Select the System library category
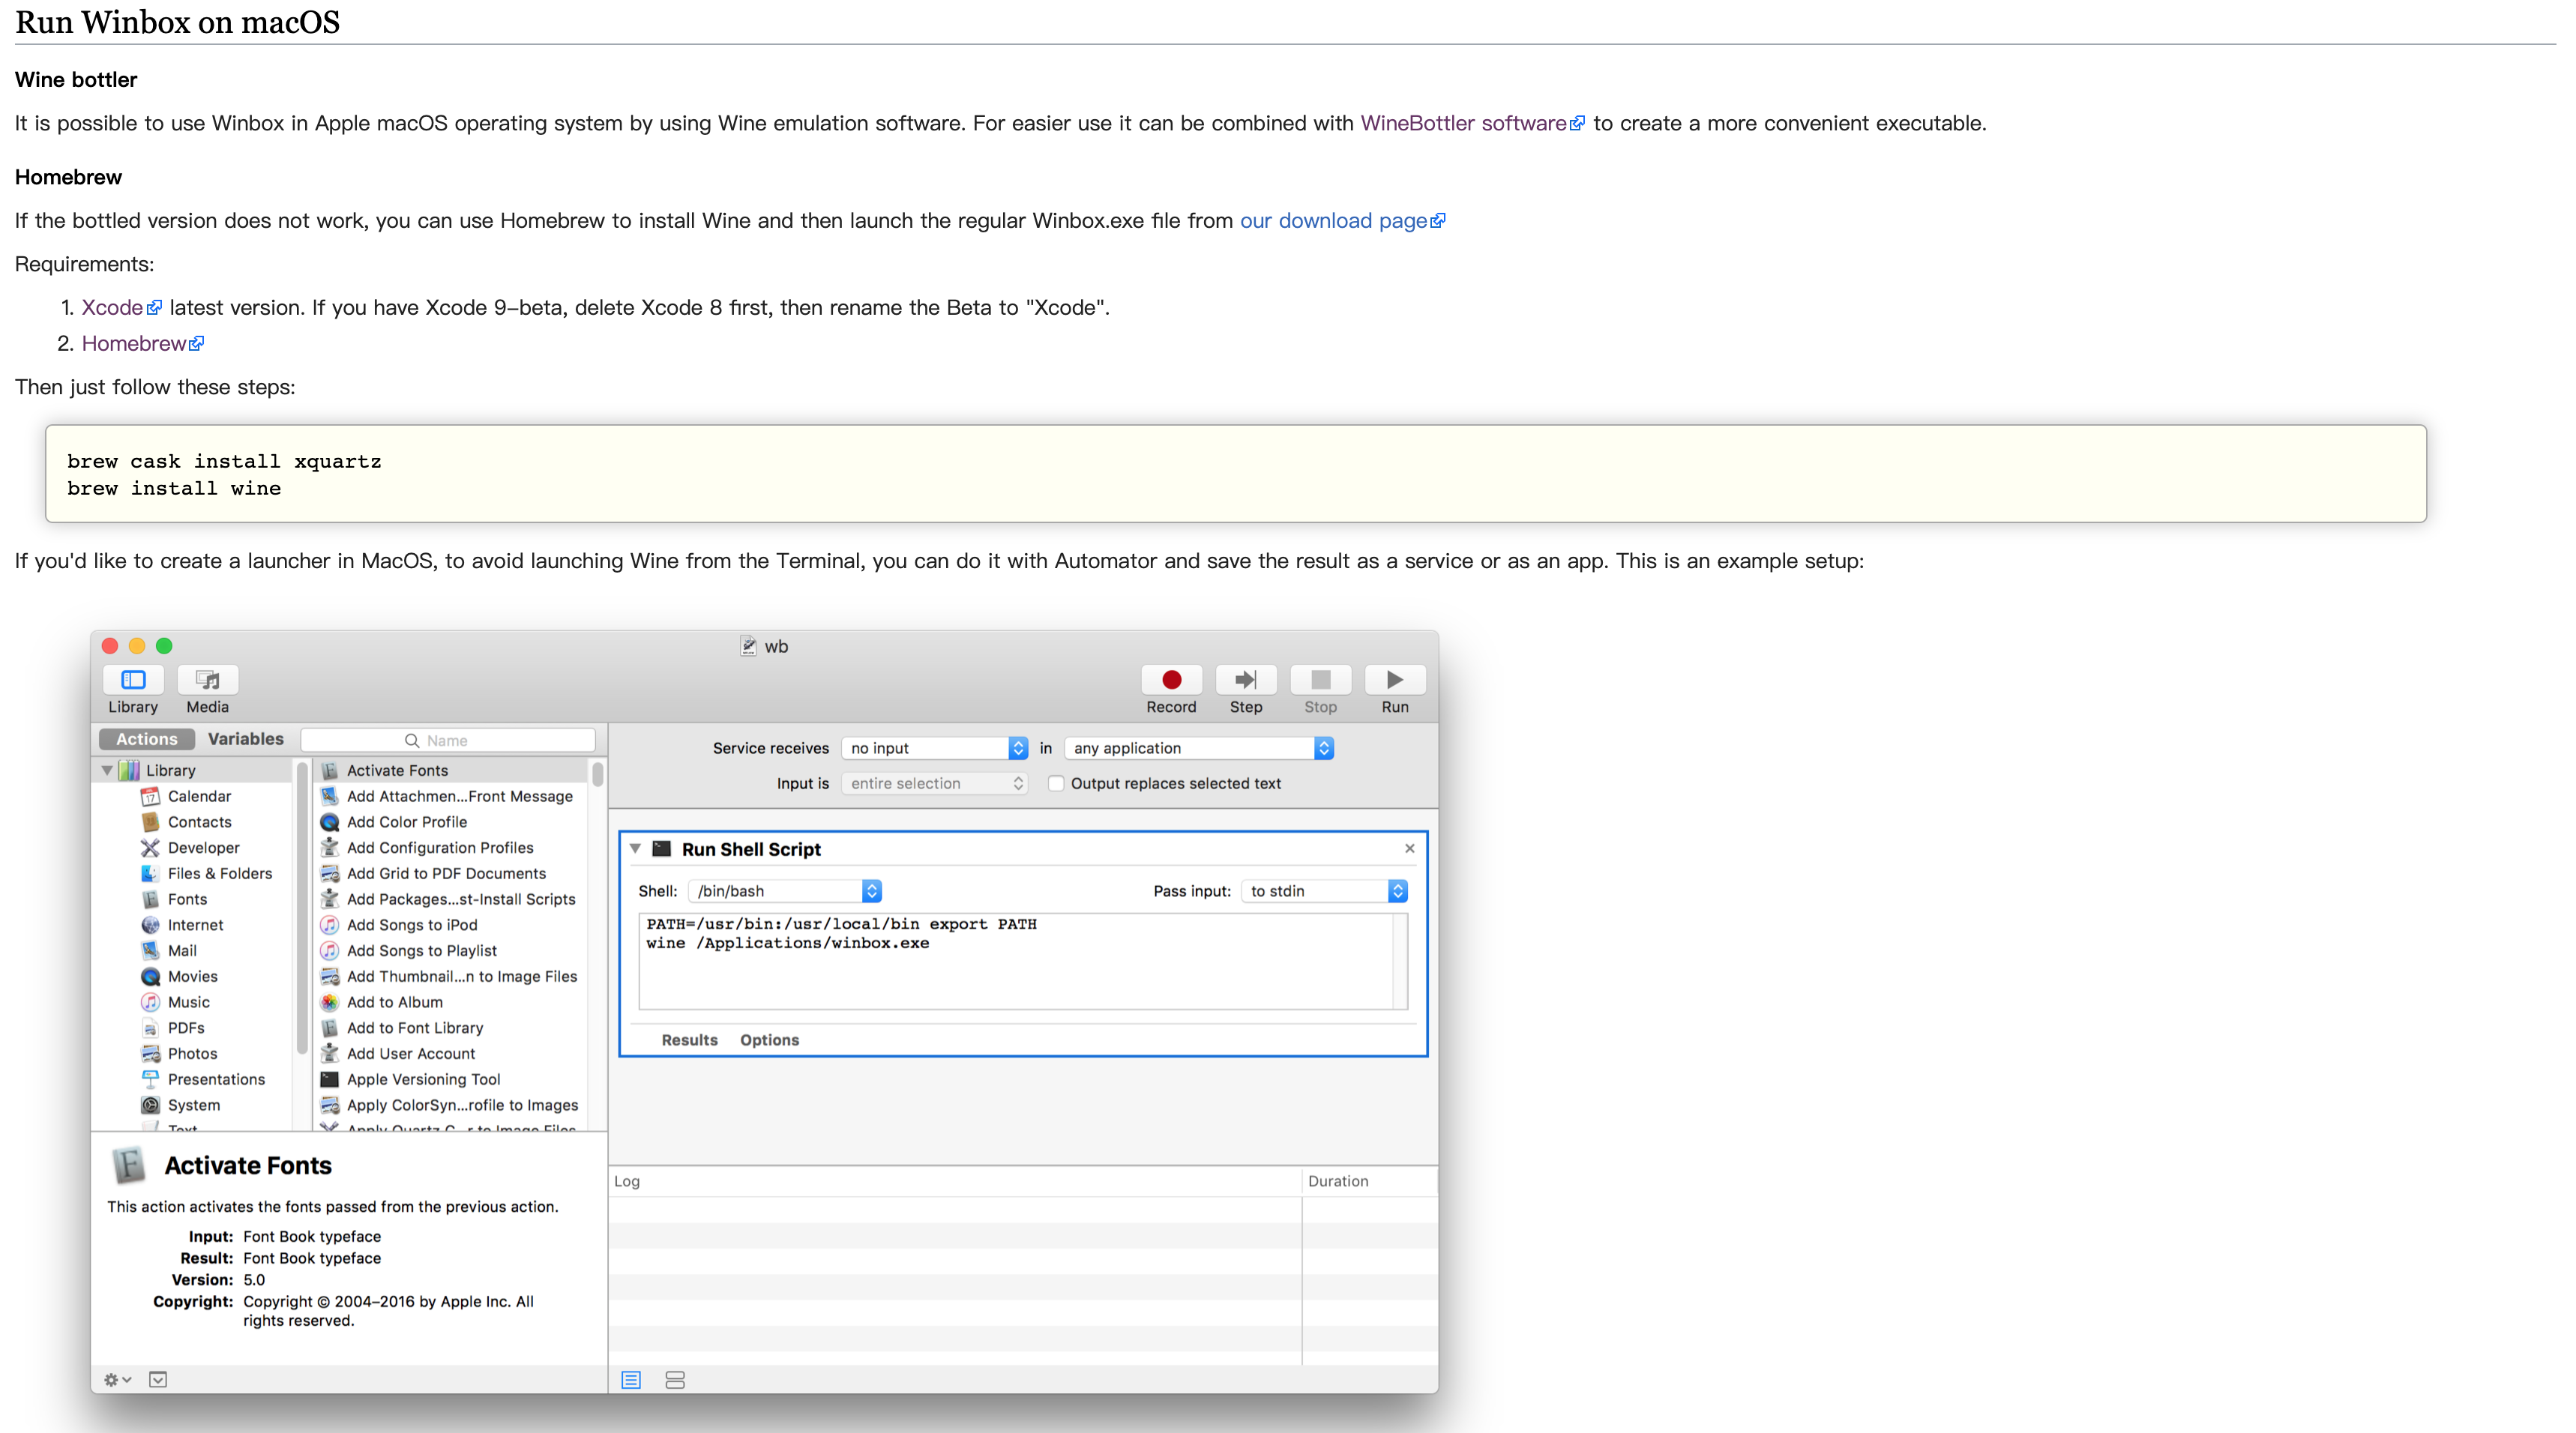 tap(193, 1105)
